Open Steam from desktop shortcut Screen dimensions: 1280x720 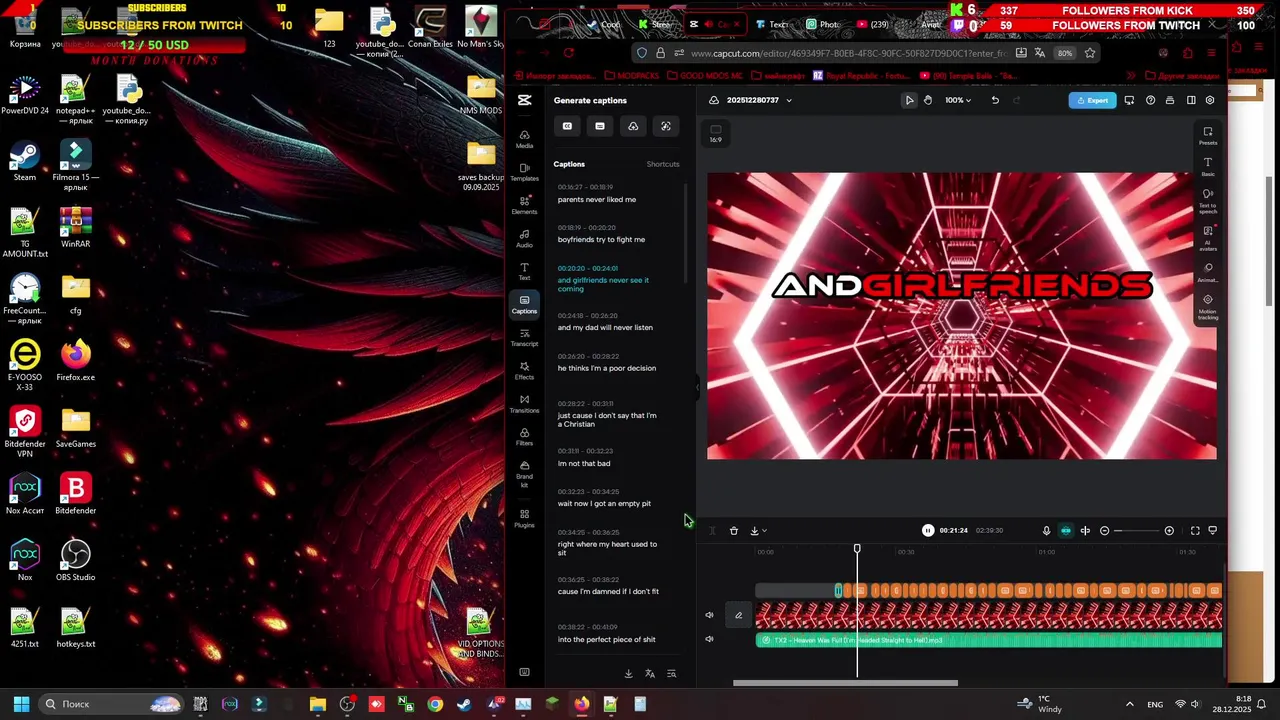click(x=25, y=164)
